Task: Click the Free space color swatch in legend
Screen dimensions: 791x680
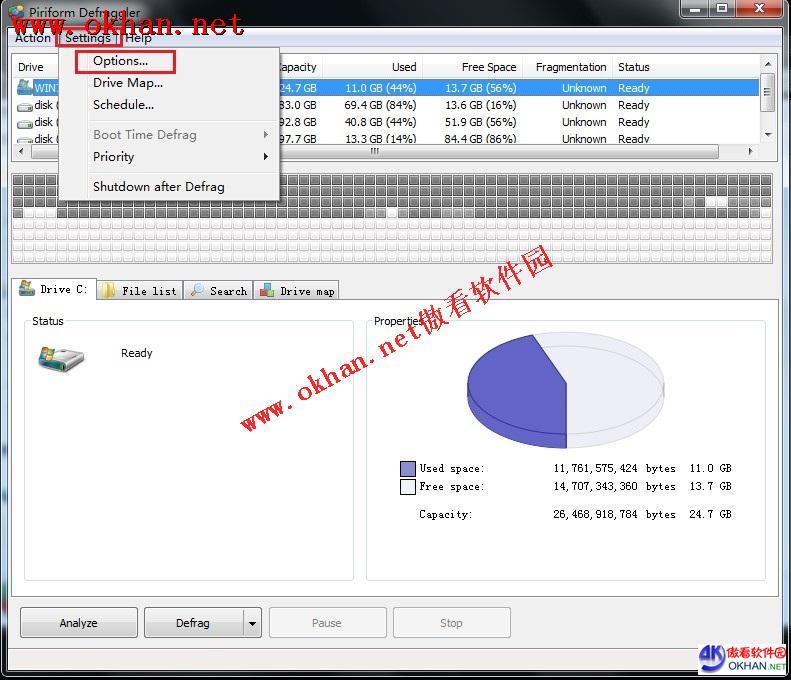Action: click(x=408, y=487)
